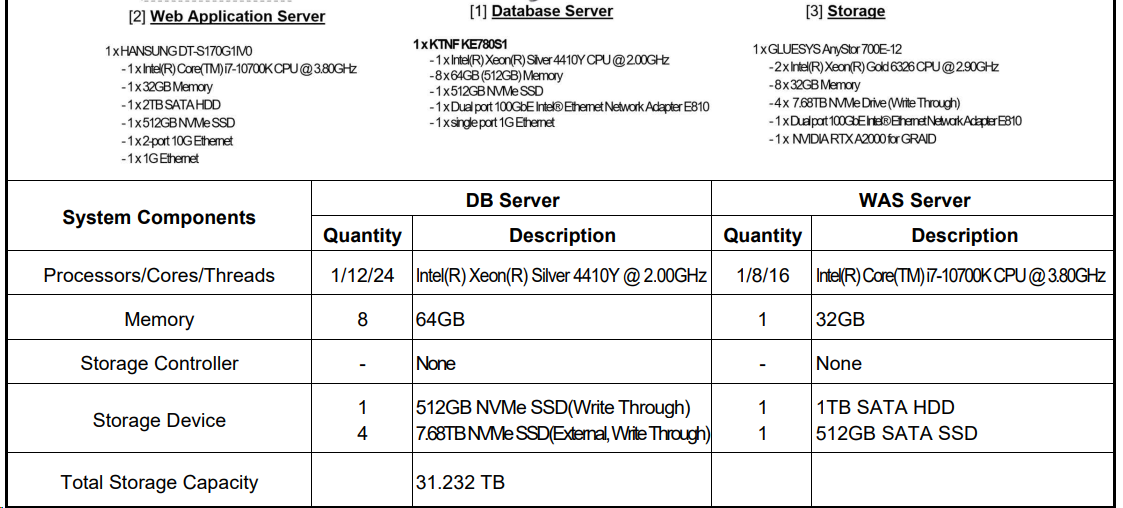Click the Total Storage Capacity row label
Viewport: 1123px width, 508px height.
click(159, 482)
